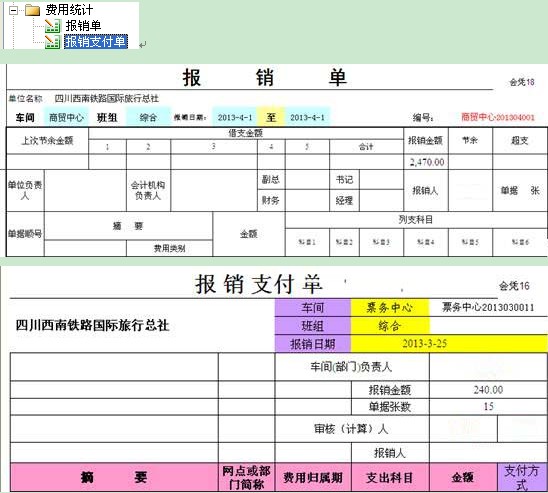Select the 报销支付单 tree item
This screenshot has height=493, width=548.
[x=95, y=42]
